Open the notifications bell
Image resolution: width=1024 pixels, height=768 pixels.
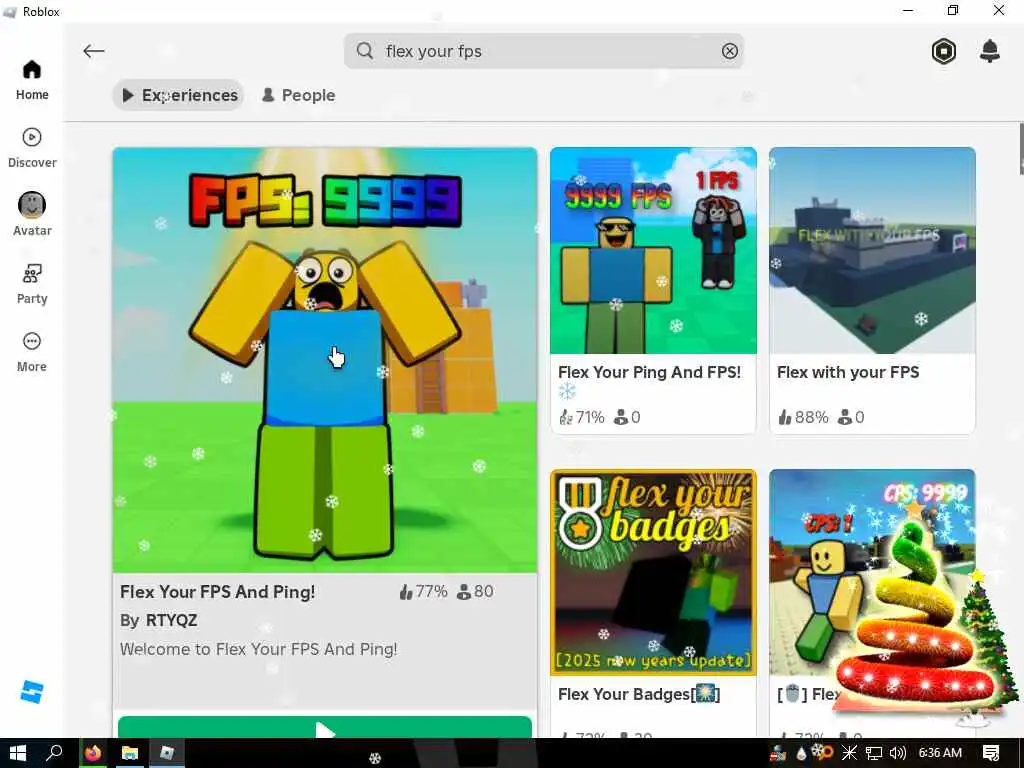(x=990, y=51)
